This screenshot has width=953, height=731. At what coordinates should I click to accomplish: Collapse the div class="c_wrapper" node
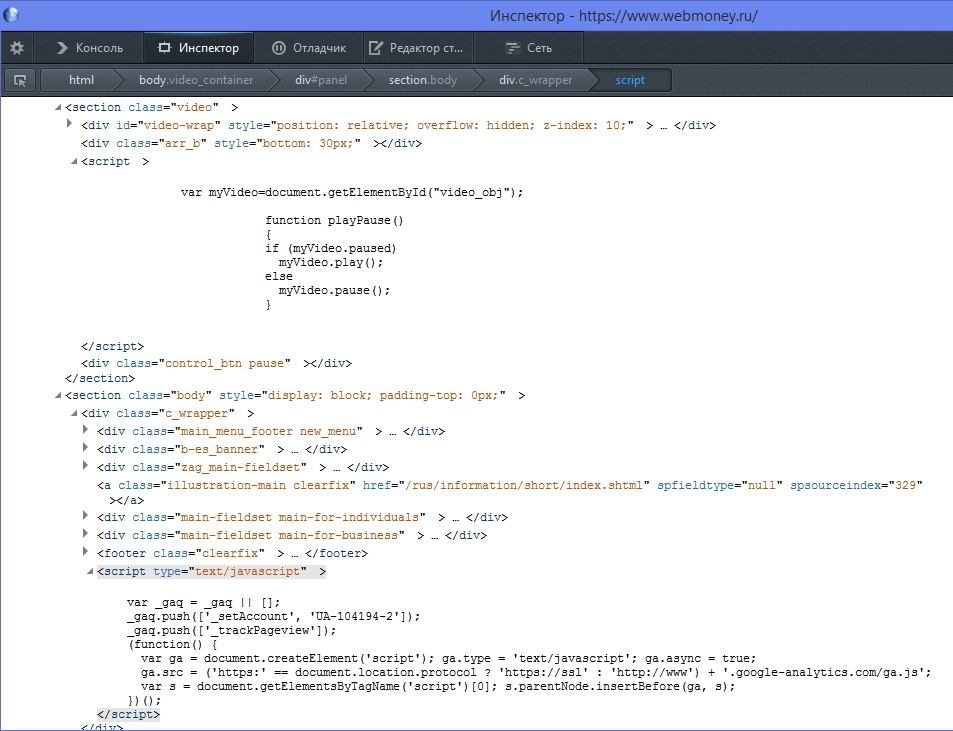click(74, 414)
